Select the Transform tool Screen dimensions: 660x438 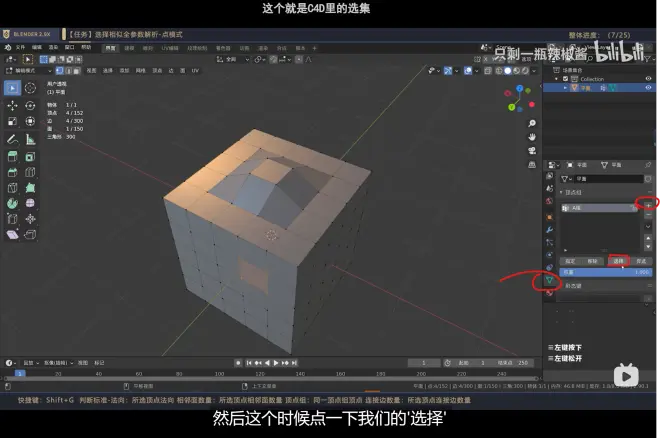30,122
